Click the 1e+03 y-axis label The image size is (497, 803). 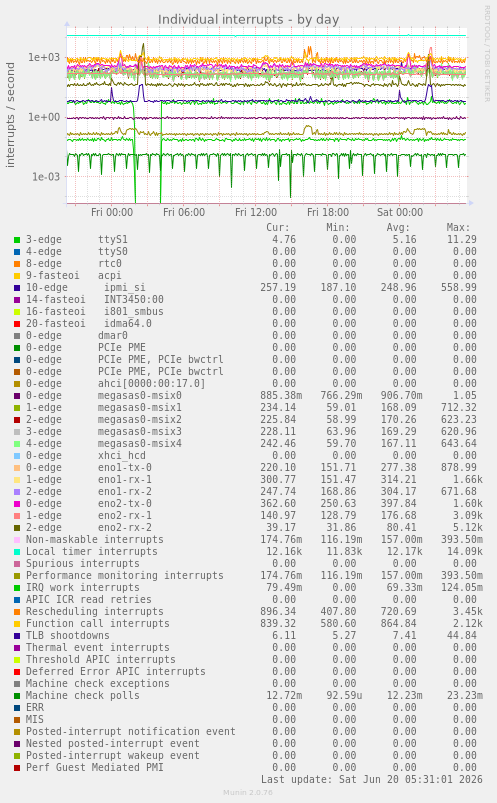point(44,57)
